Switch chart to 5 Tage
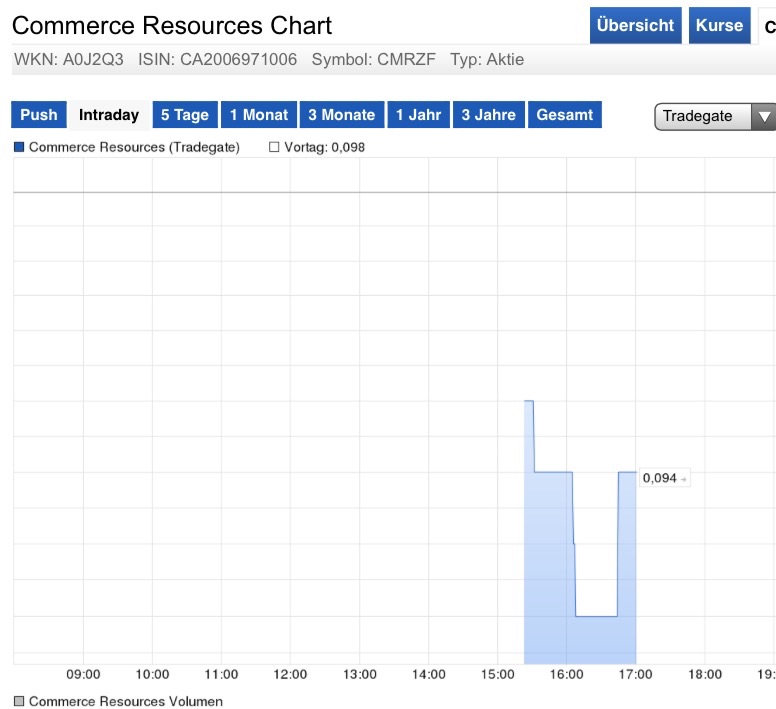This screenshot has height=709, width=776. tap(185, 115)
